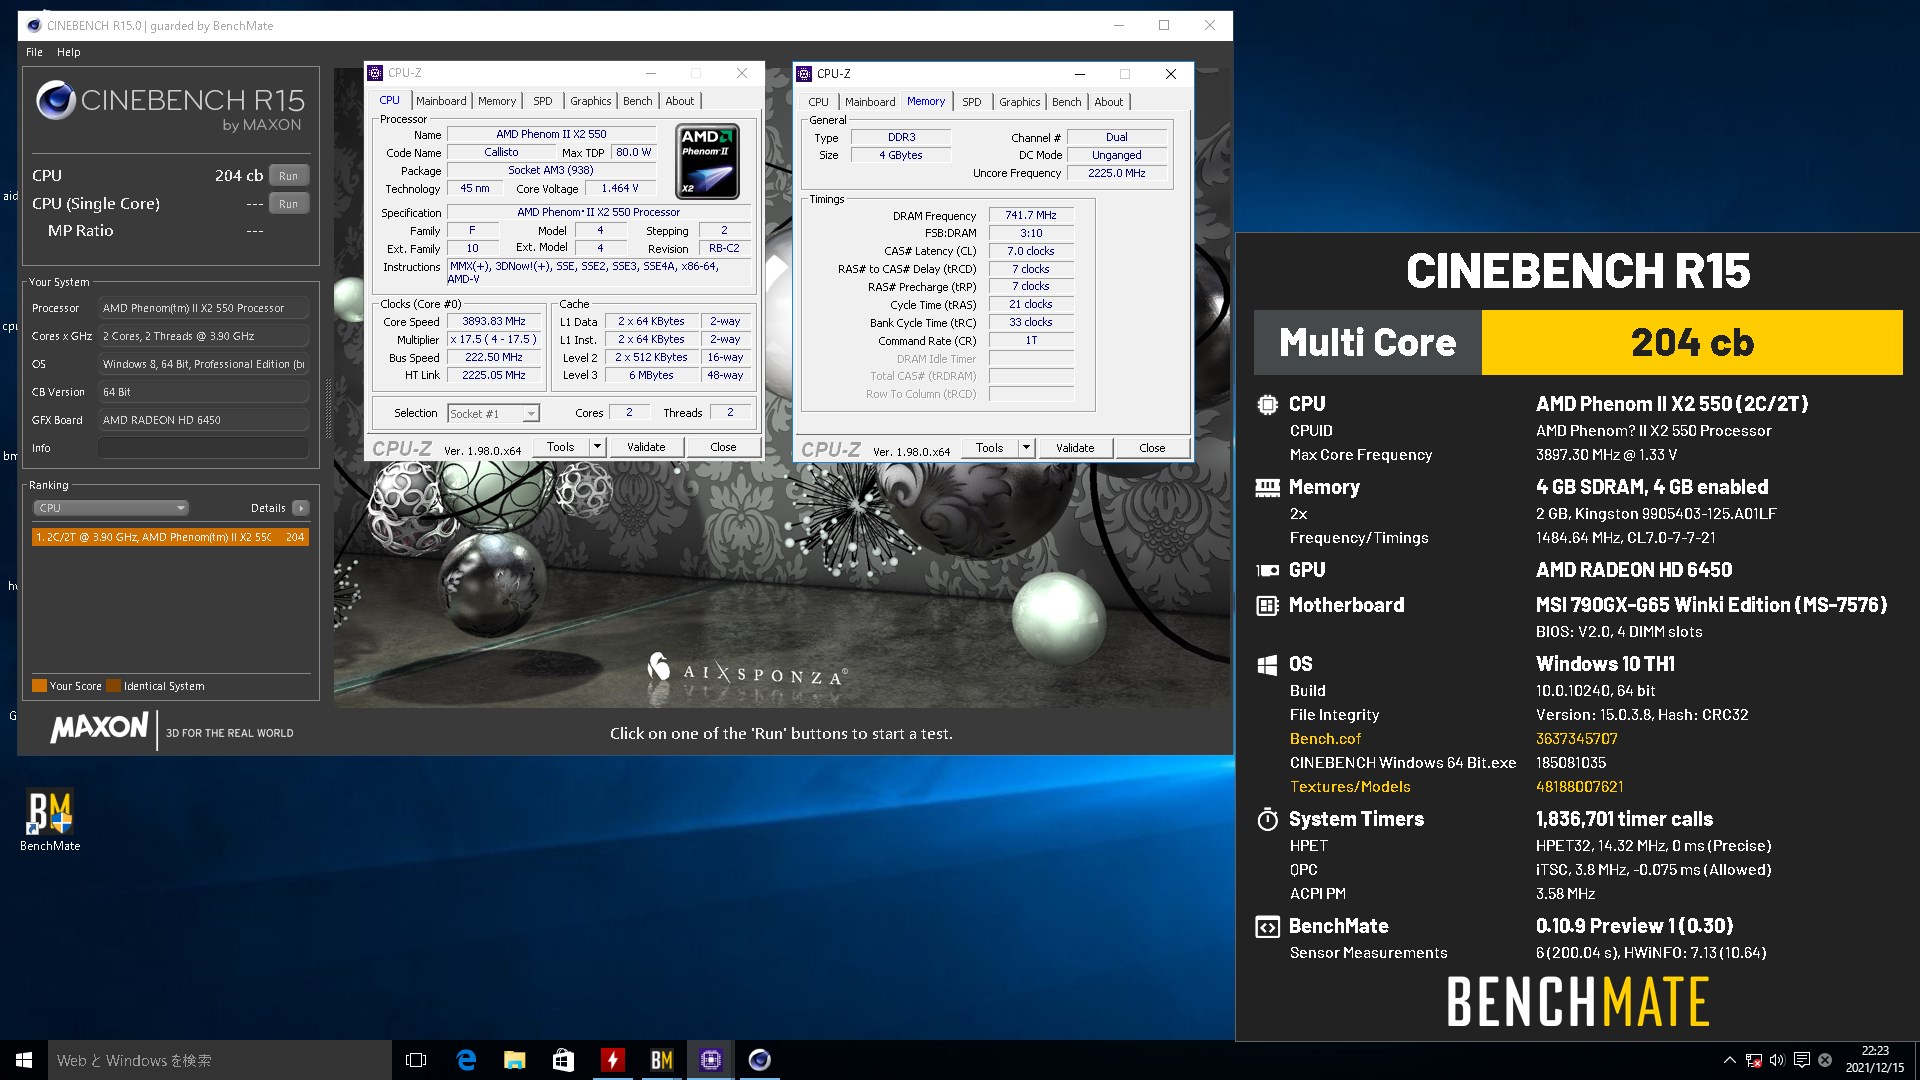This screenshot has height=1080, width=1920.
Task: Open the File menu in Cinebench
Action: [x=34, y=52]
